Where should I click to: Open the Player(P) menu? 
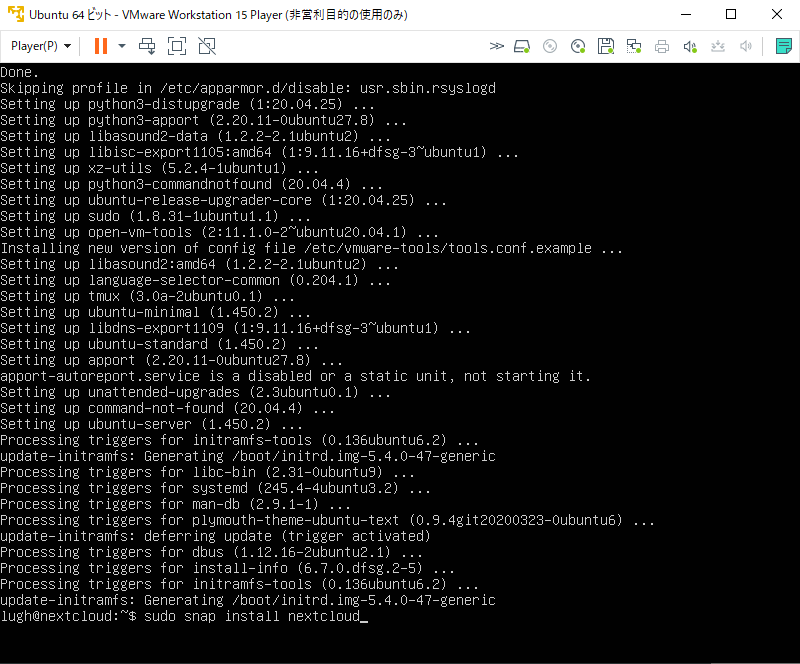click(x=41, y=46)
